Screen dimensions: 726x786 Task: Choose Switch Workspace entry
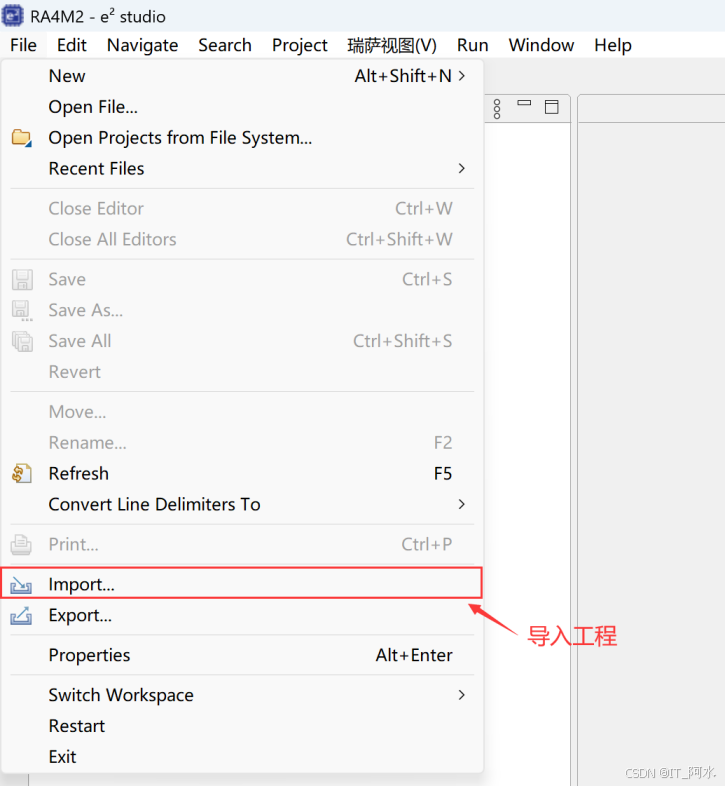[242, 695]
